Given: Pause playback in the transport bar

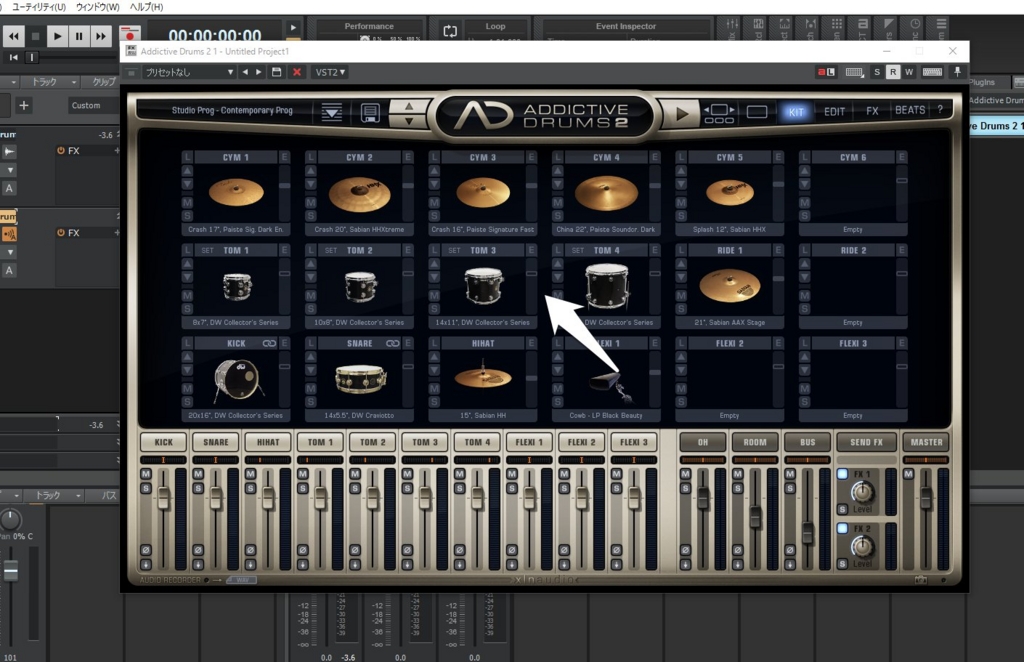Looking at the screenshot, I should [x=79, y=36].
